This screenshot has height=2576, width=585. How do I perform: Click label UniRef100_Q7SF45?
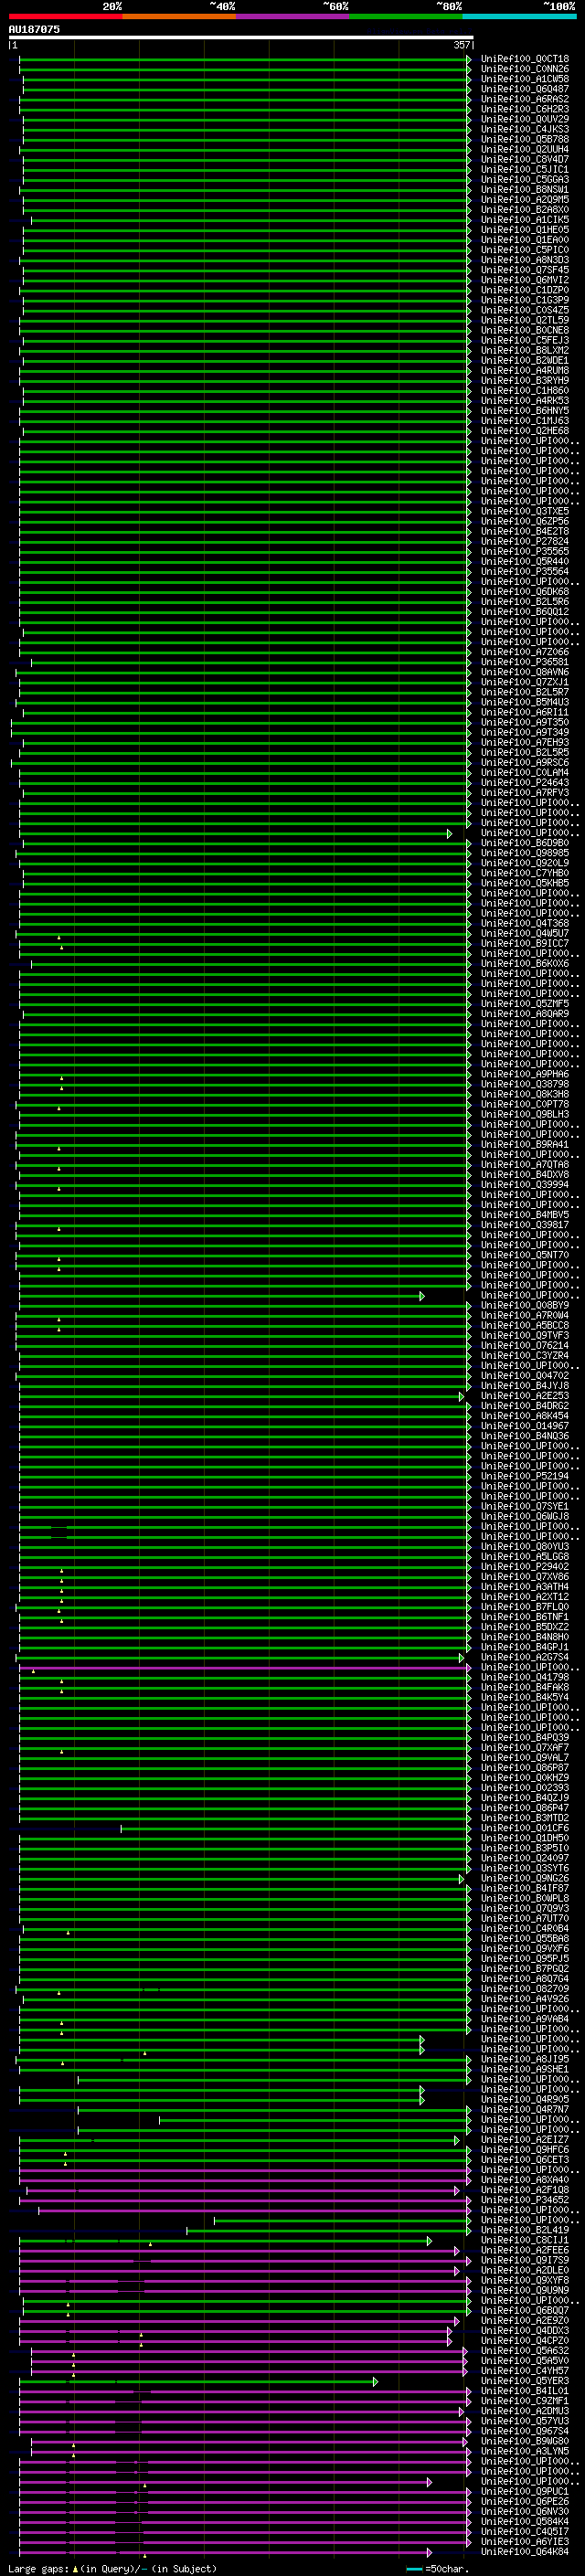pyautogui.click(x=525, y=270)
